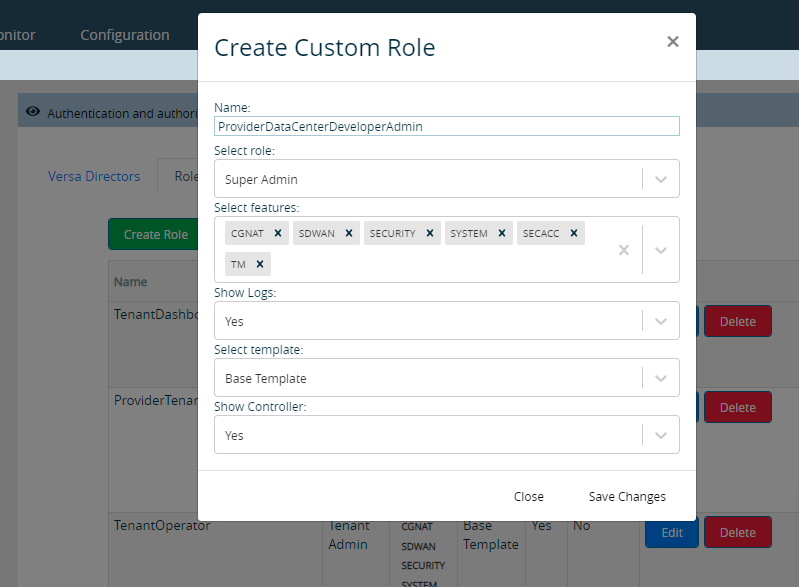Click the SDWAN tag label

click(x=316, y=233)
